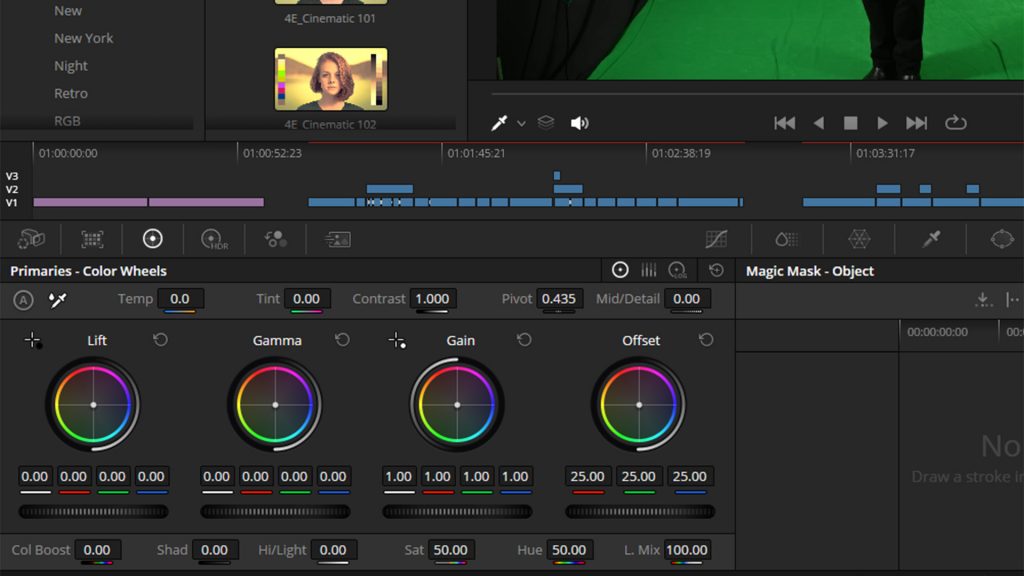Open the HDR color wheels palette
The image size is (1024, 576).
coord(214,239)
